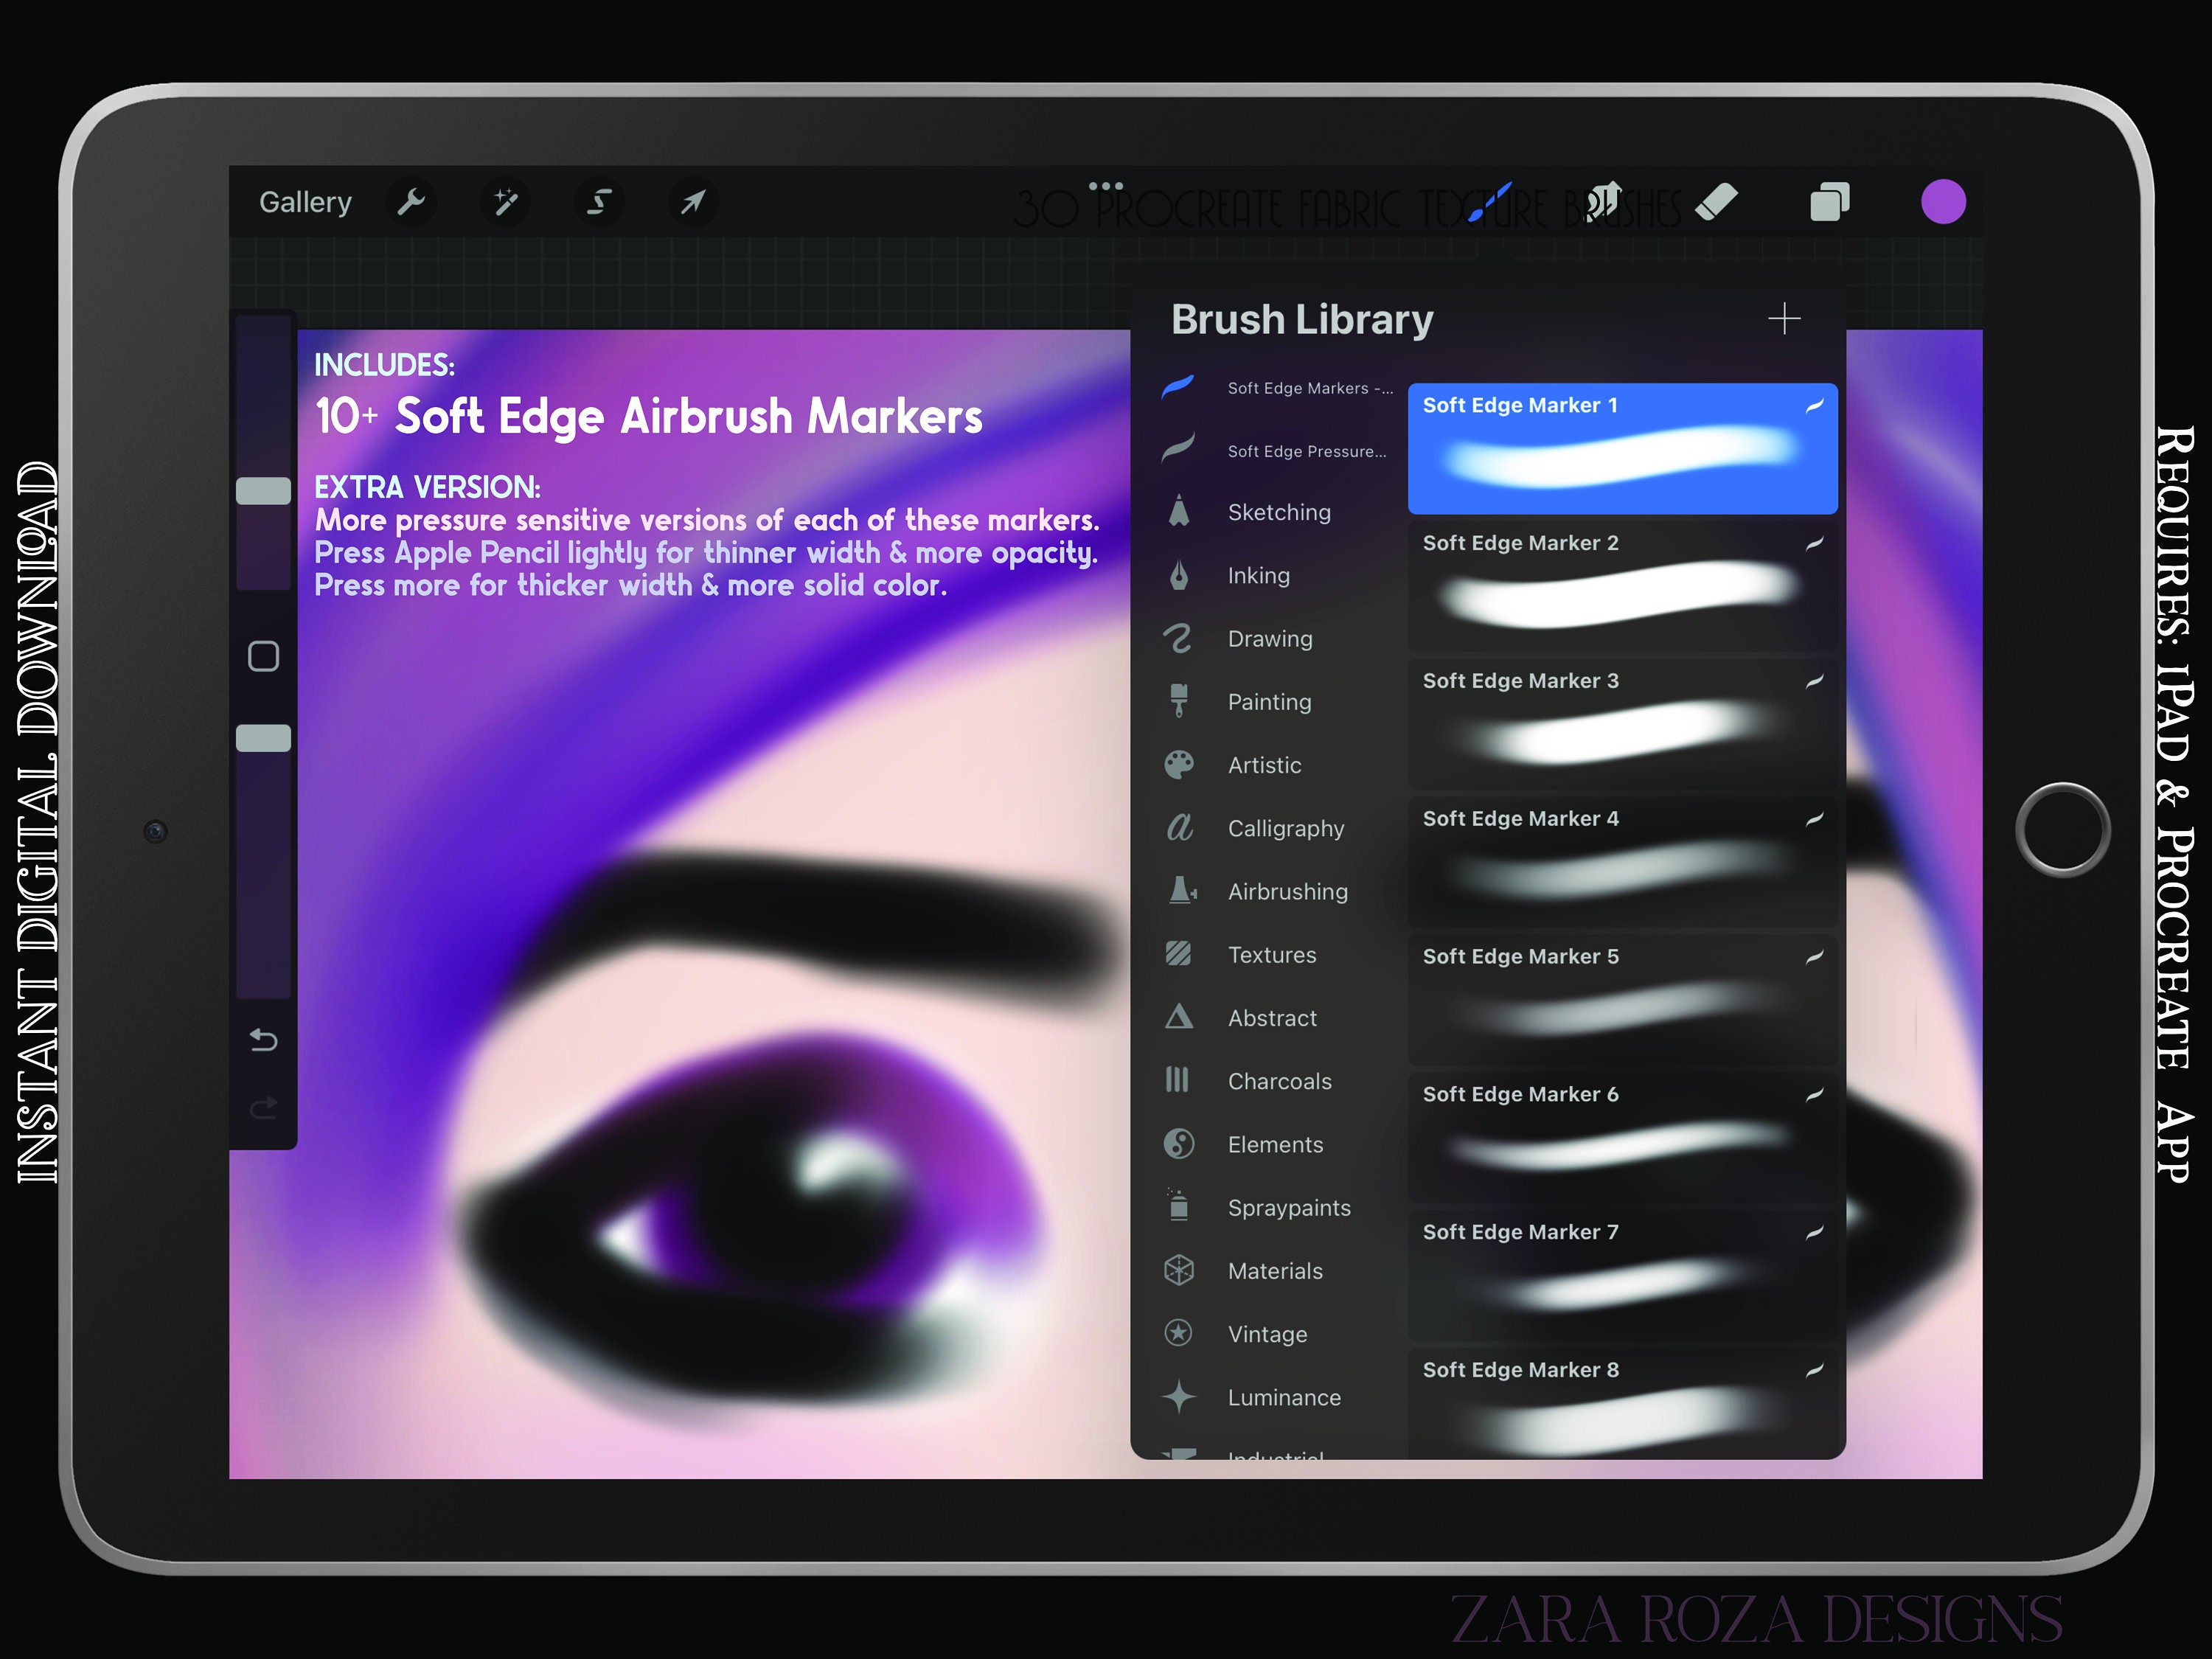
Task: Open the active color picker swatch
Action: (1945, 202)
